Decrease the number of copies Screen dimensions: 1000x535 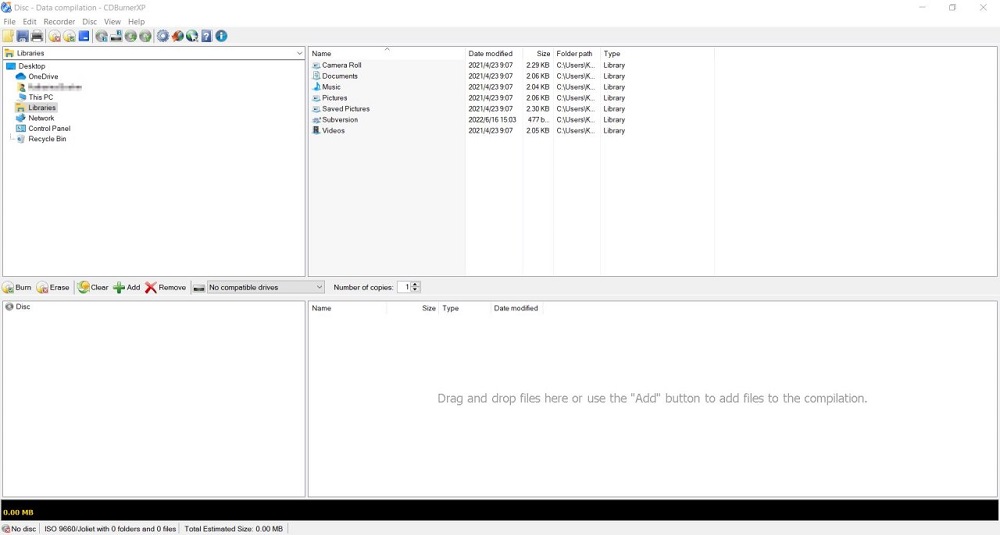[415, 290]
